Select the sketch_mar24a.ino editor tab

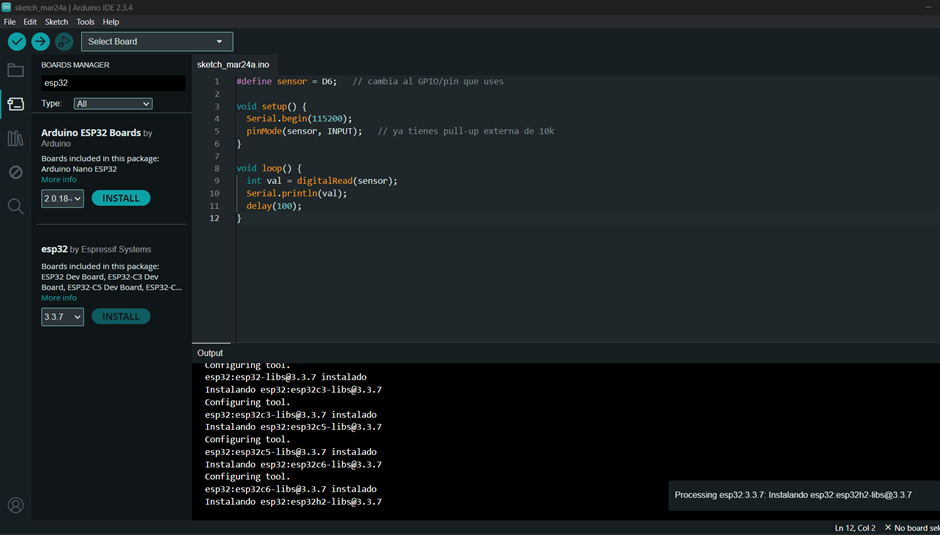pyautogui.click(x=233, y=64)
